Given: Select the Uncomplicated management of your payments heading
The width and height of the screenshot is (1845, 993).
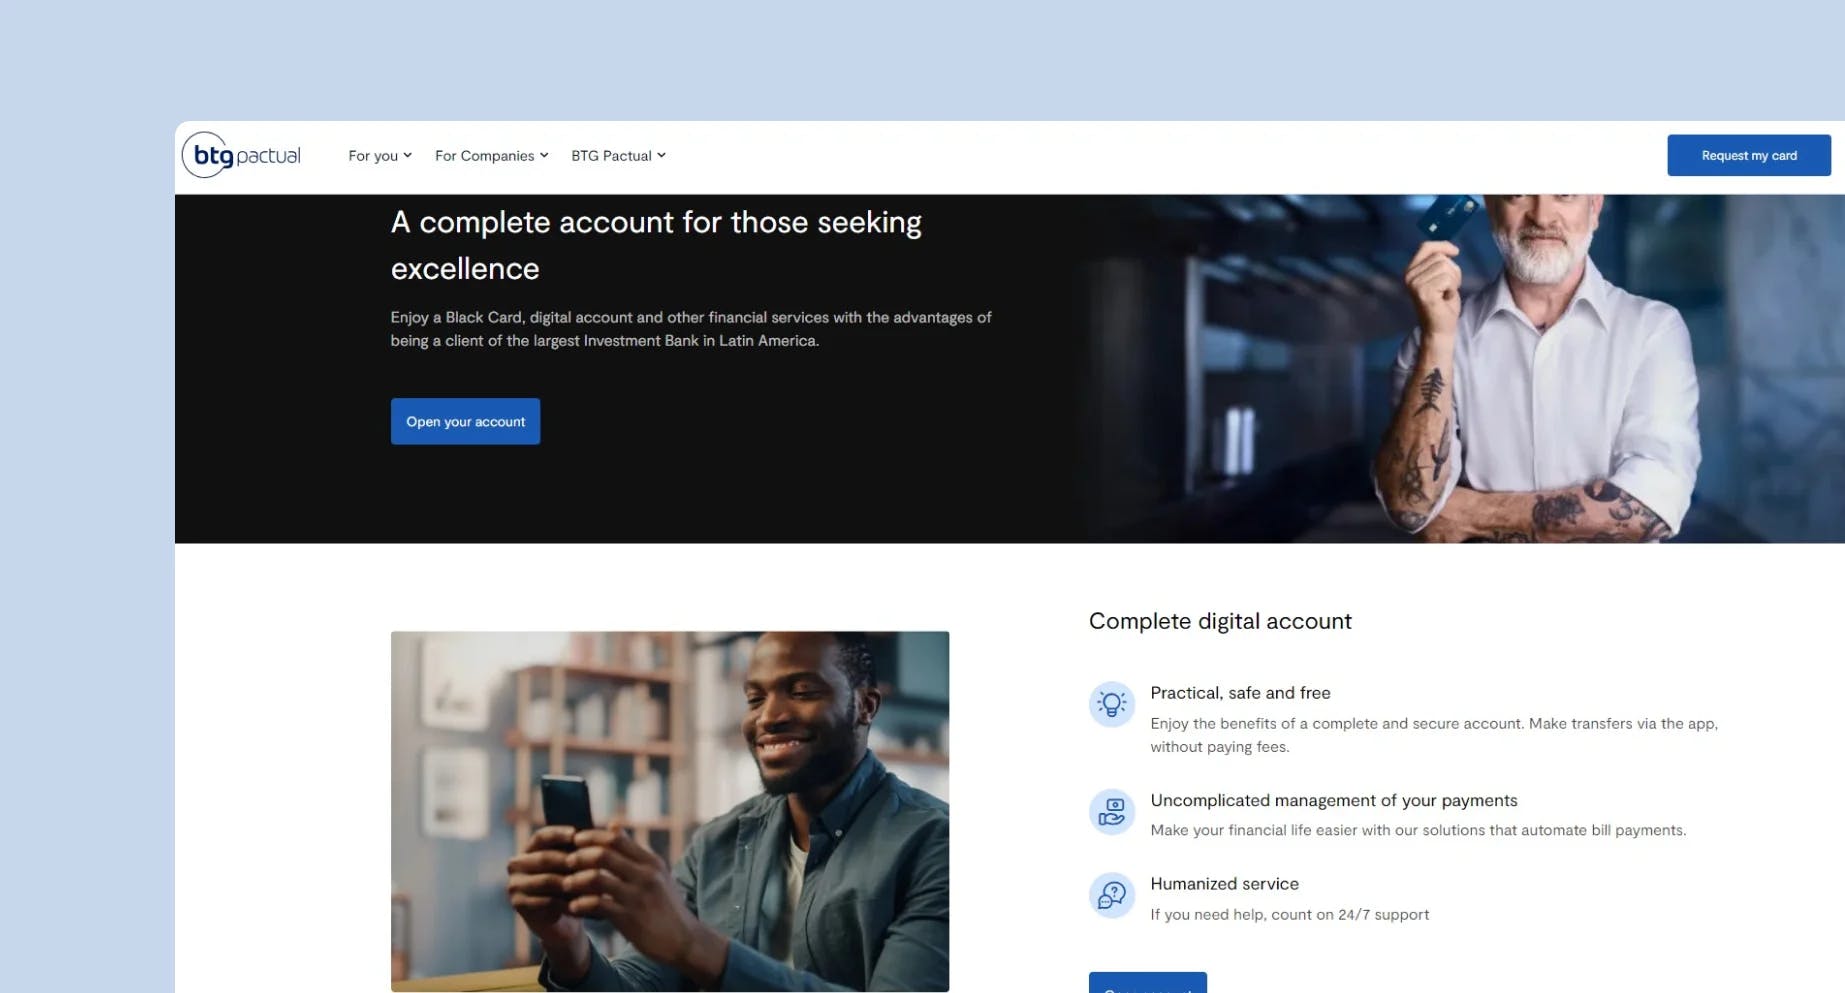Looking at the screenshot, I should [x=1333, y=800].
